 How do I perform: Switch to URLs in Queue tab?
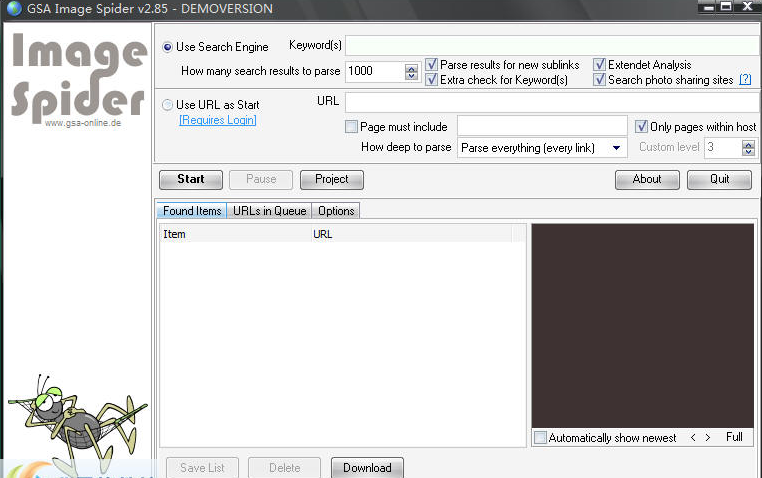pyautogui.click(x=269, y=211)
